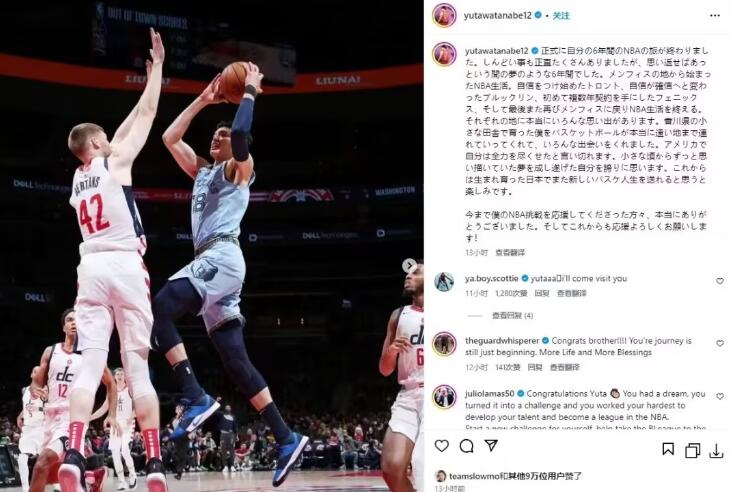Reply to ya.boy.scottie's comment

tap(542, 293)
